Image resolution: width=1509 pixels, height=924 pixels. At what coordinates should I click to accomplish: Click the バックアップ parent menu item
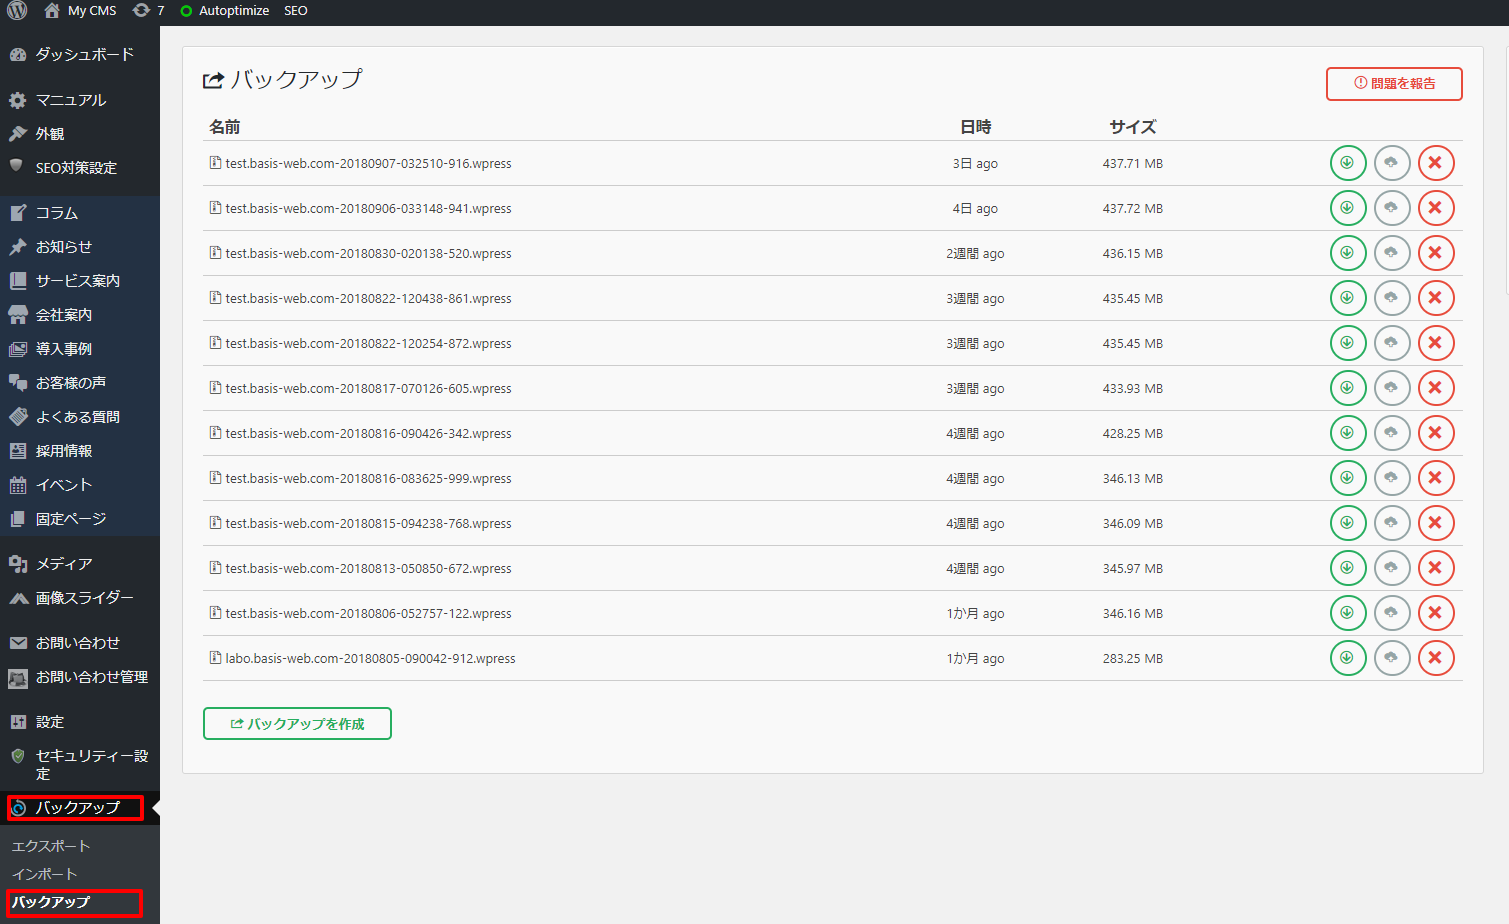pyautogui.click(x=78, y=808)
